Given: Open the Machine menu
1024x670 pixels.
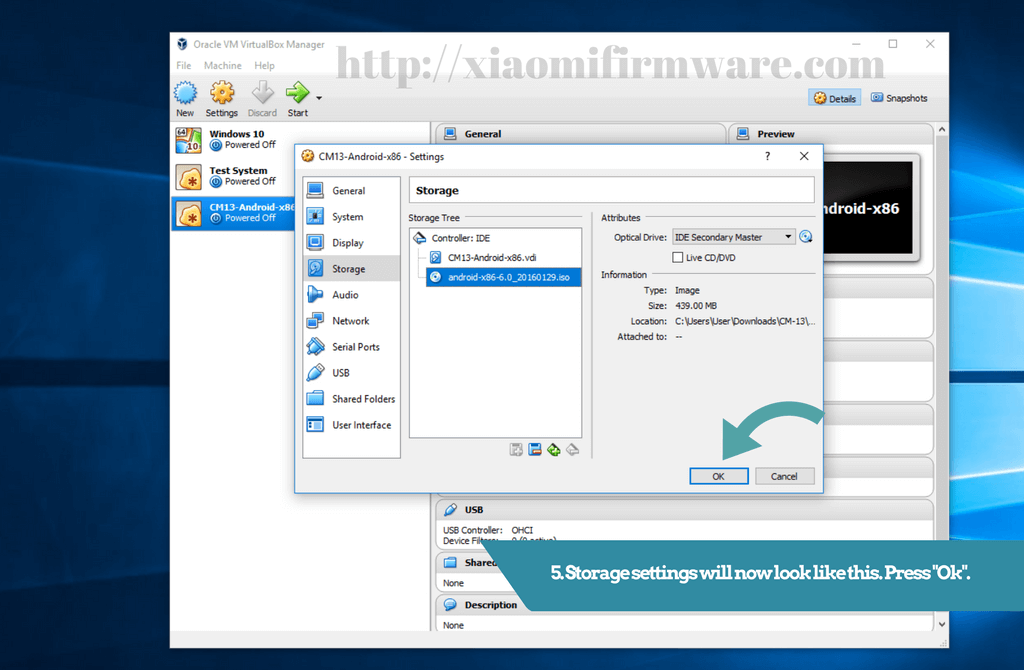Looking at the screenshot, I should click(223, 65).
